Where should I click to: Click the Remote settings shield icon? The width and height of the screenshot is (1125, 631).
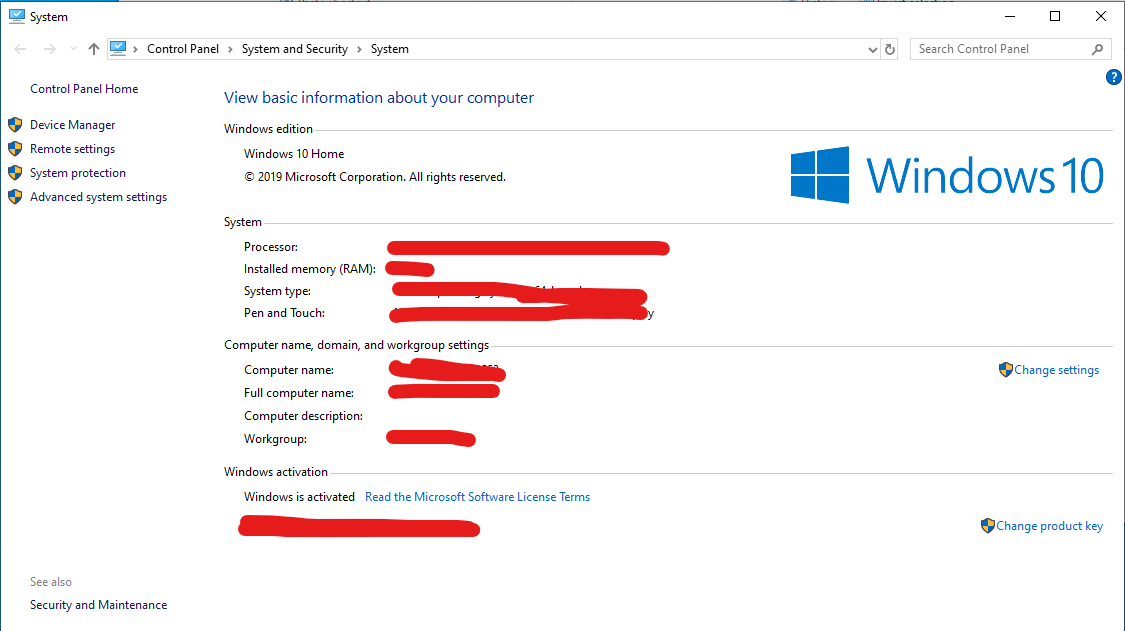pos(15,149)
